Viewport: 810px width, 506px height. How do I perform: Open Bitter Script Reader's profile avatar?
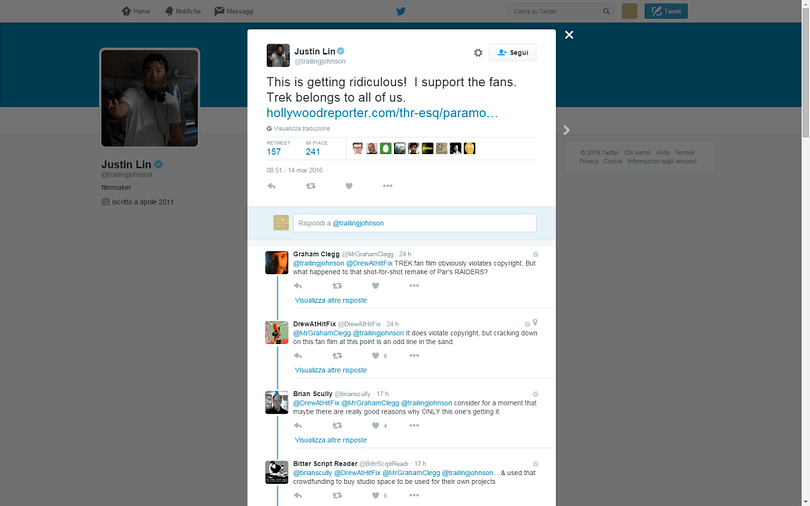[277, 472]
